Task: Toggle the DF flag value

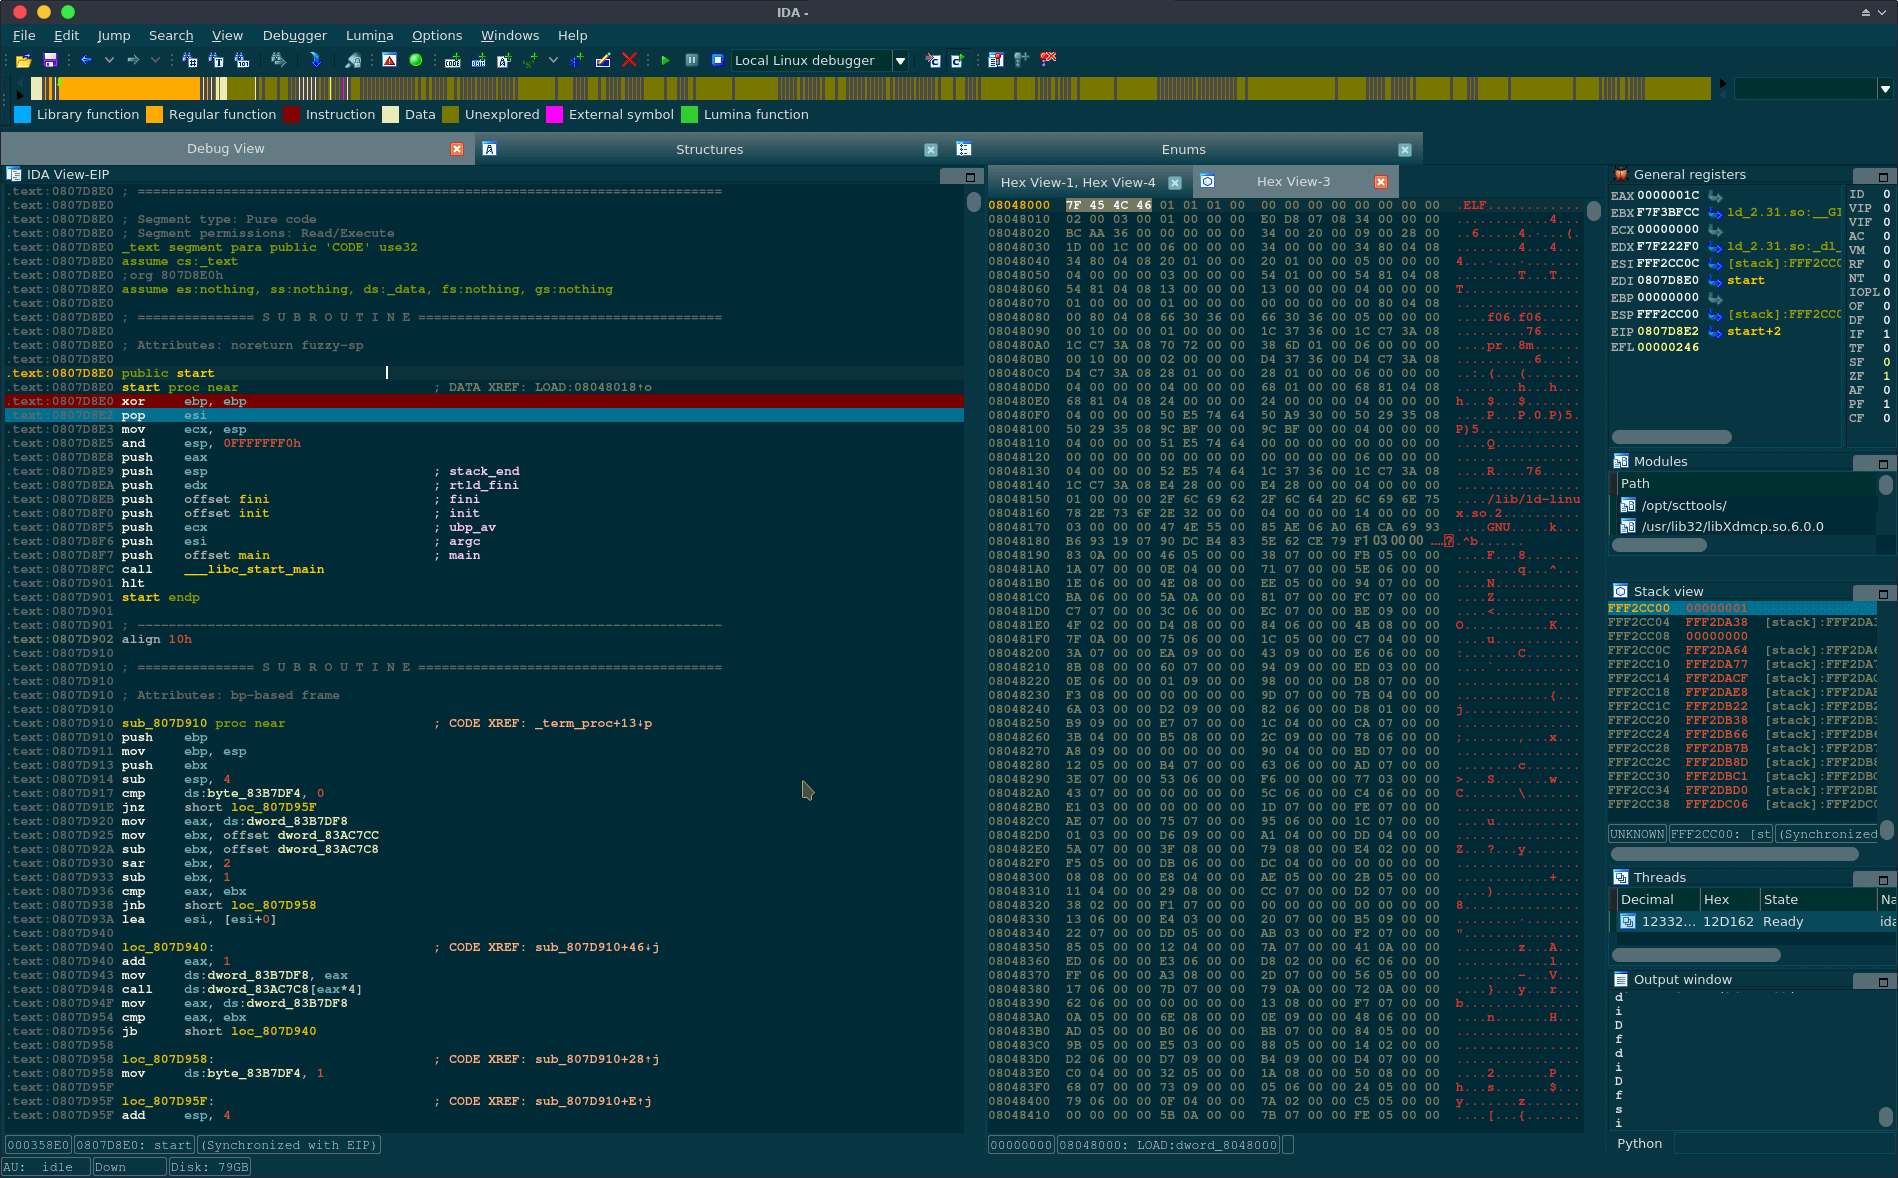Action: pyautogui.click(x=1887, y=320)
